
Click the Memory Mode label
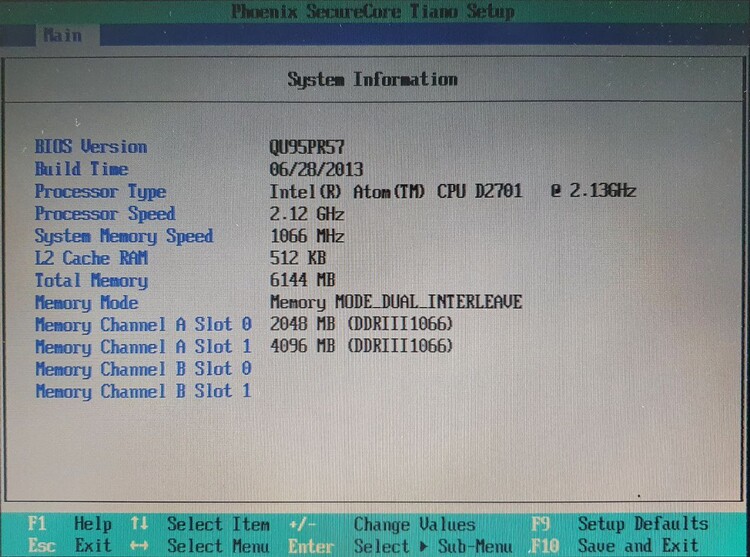(87, 303)
